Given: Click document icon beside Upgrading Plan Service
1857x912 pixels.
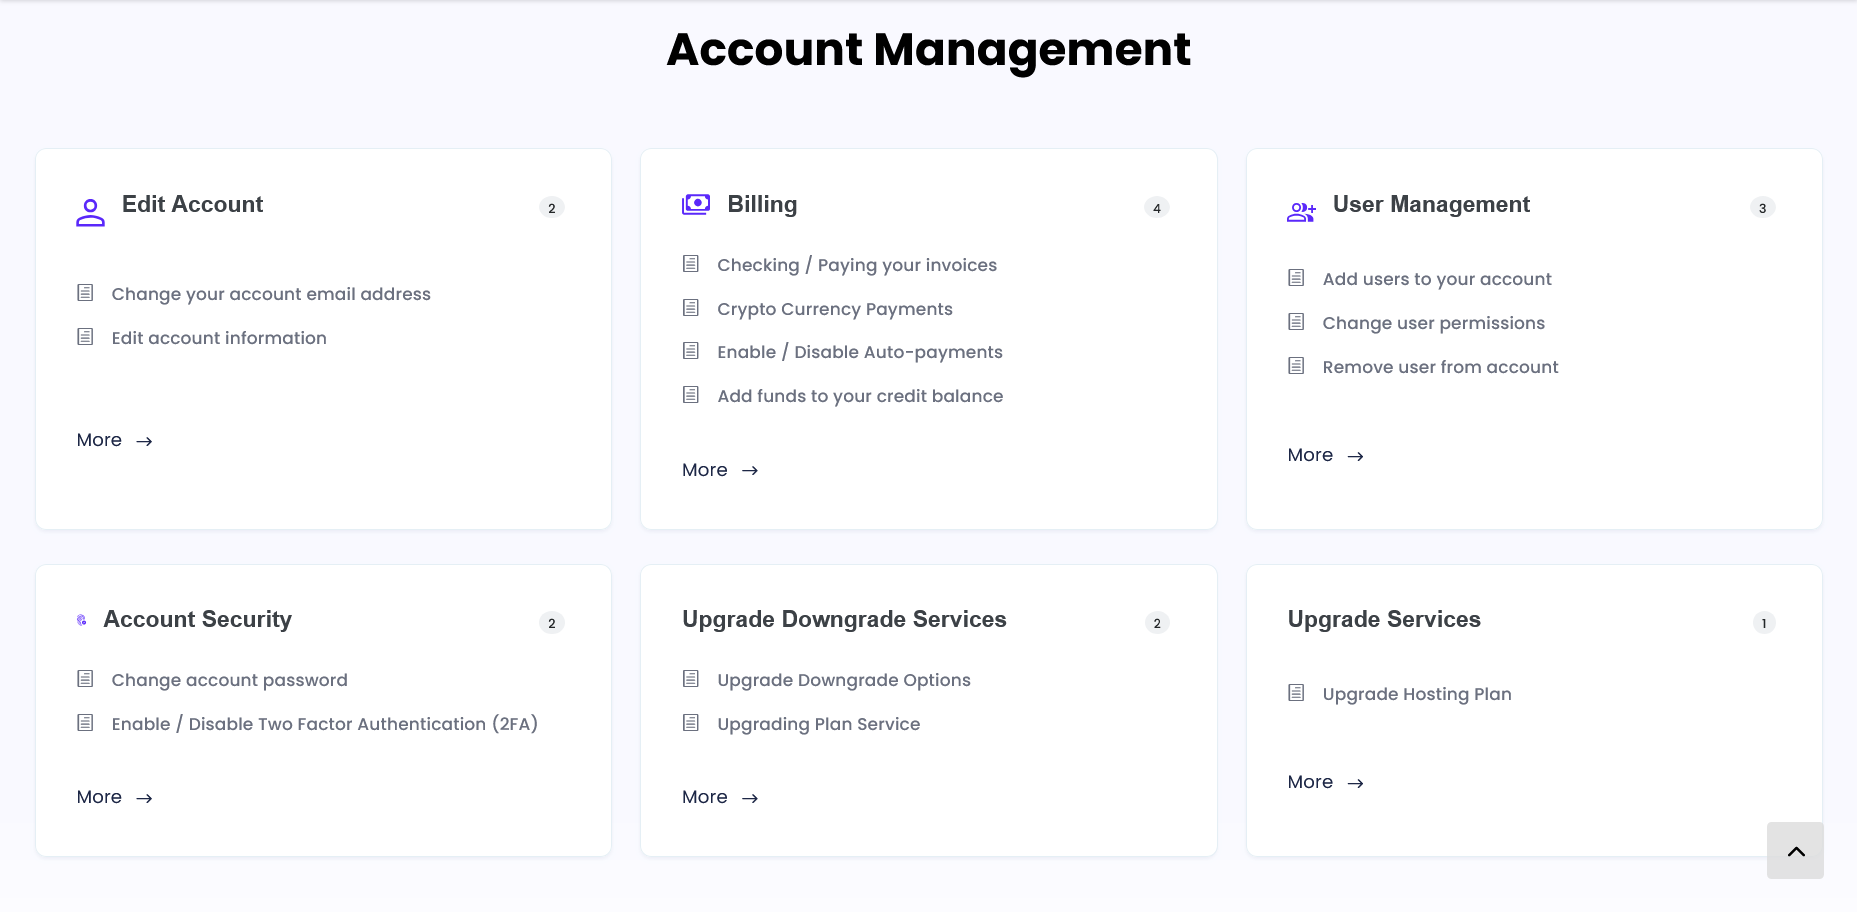Looking at the screenshot, I should pos(691,723).
